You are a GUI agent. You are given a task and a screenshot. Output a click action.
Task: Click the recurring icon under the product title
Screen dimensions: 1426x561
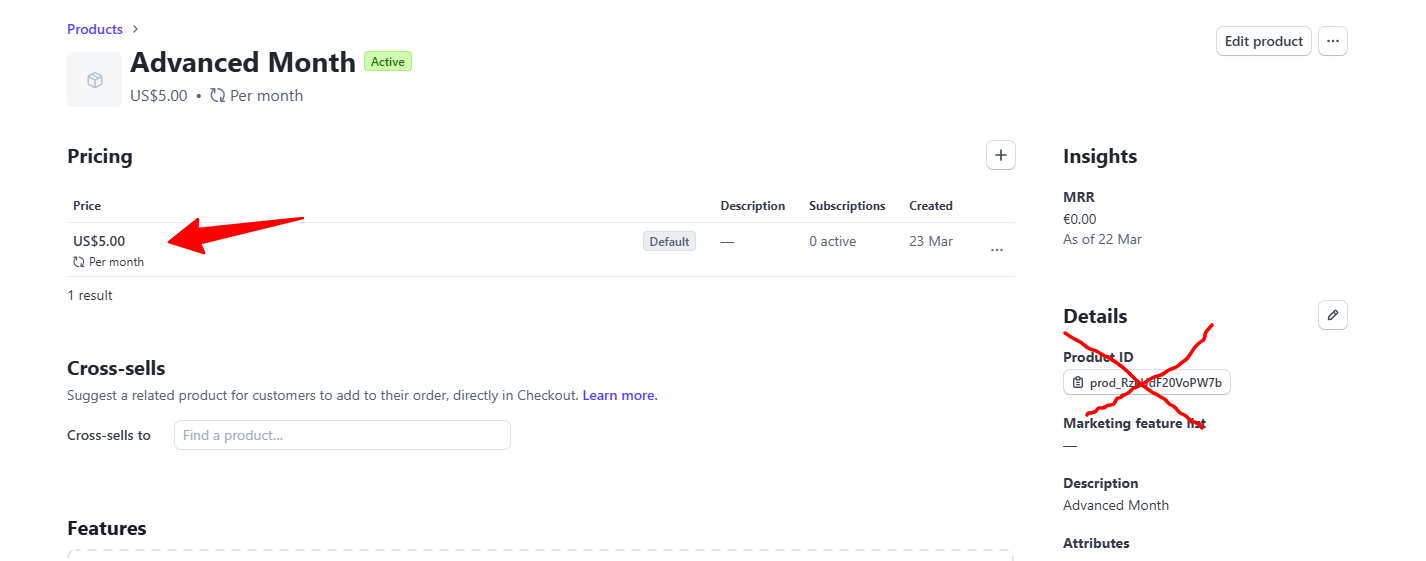pyautogui.click(x=217, y=96)
